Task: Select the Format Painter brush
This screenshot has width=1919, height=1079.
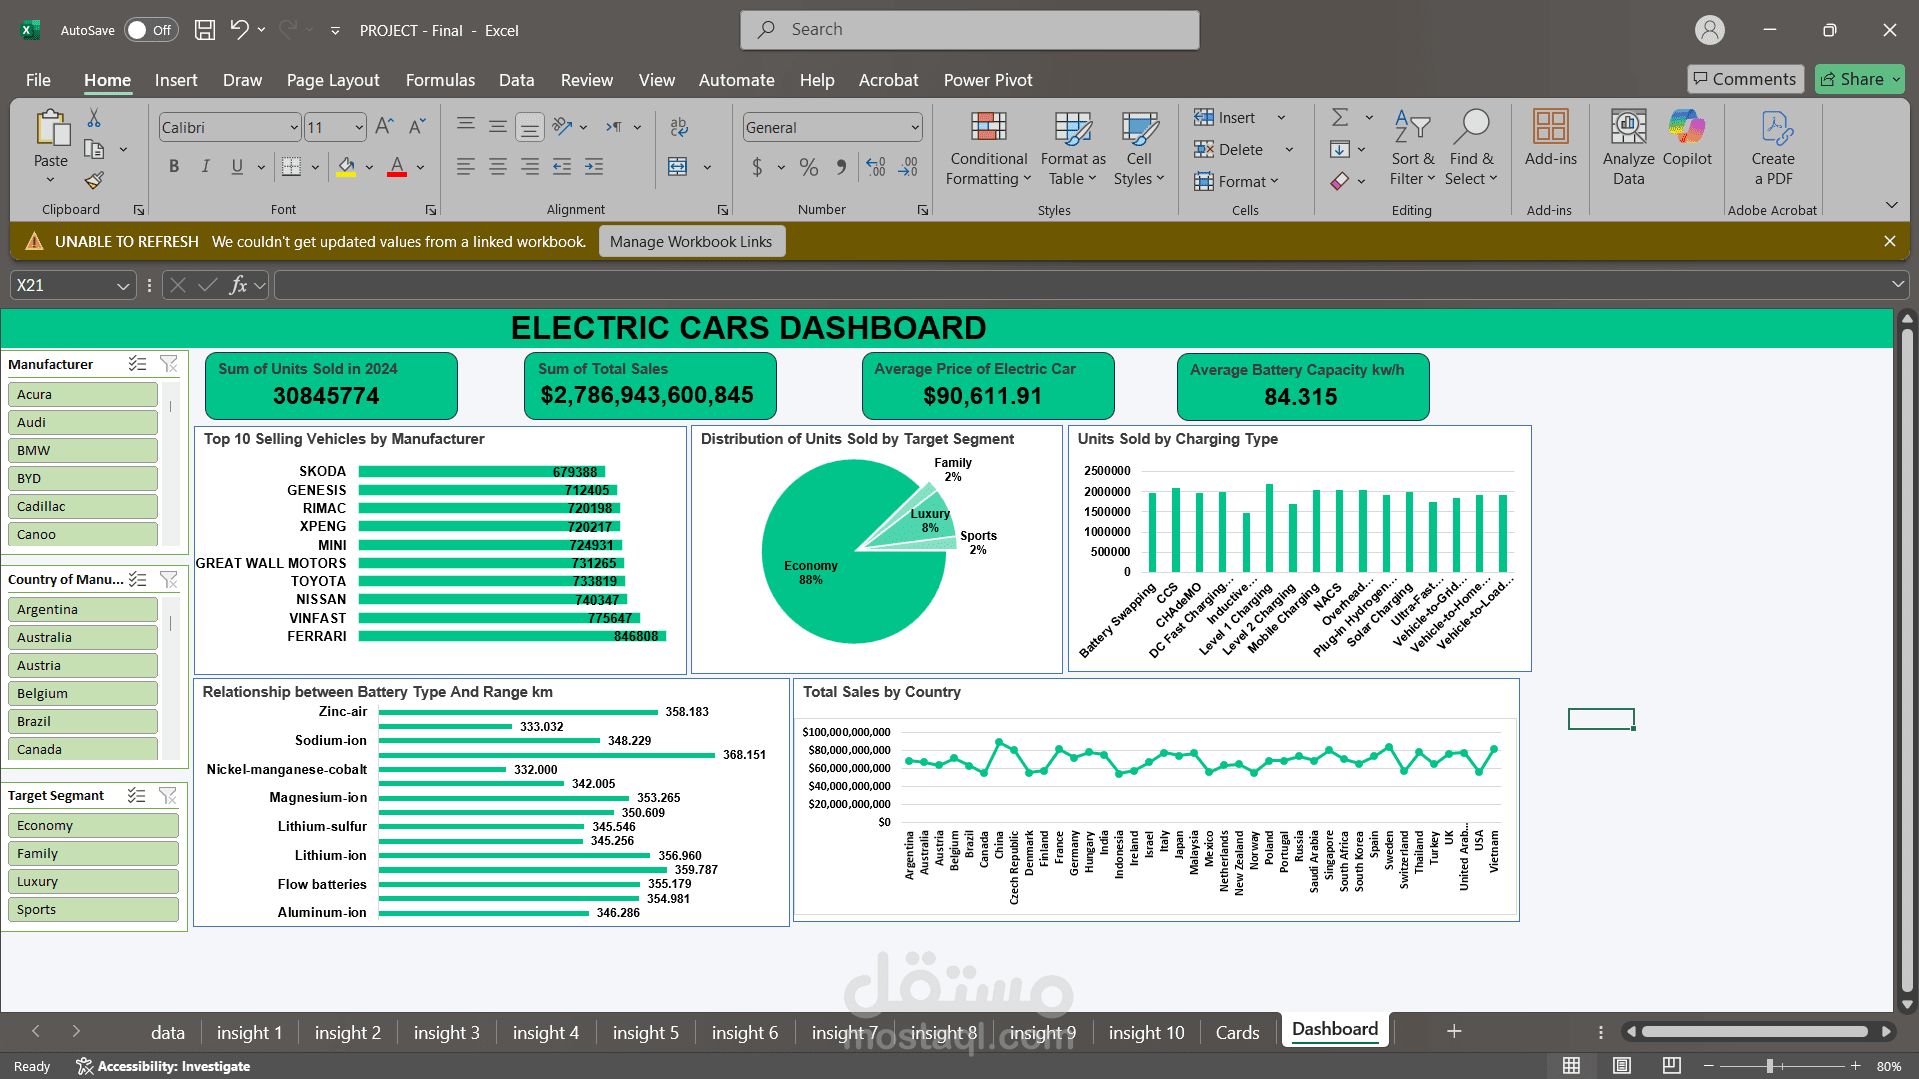Action: pos(94,181)
